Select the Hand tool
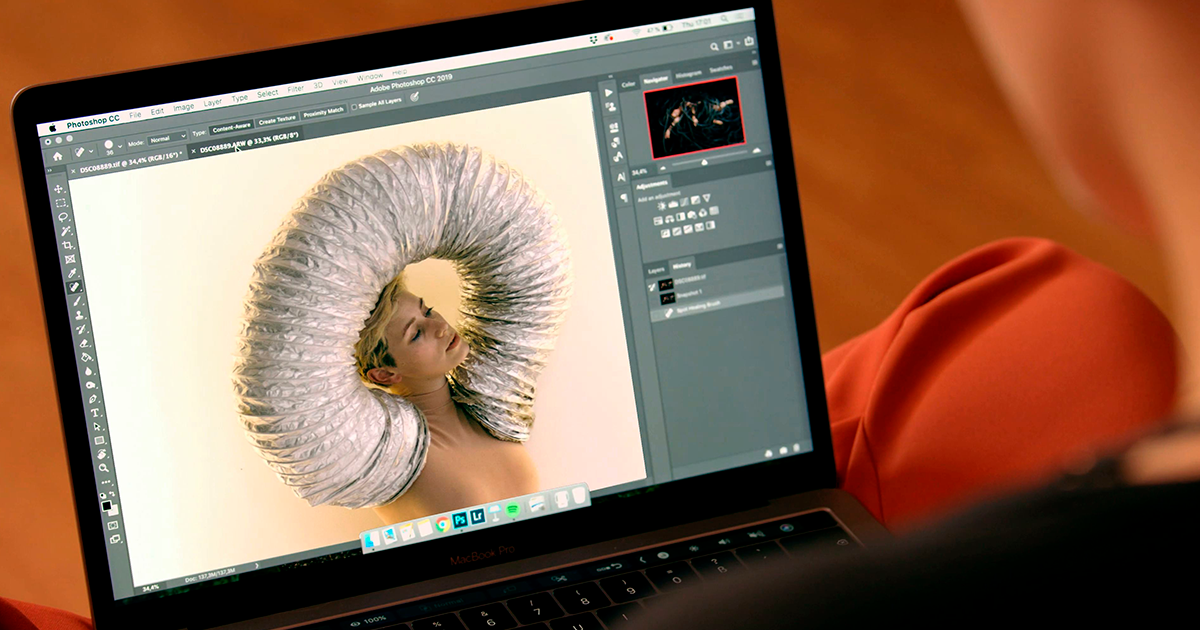The width and height of the screenshot is (1200, 630). [102, 454]
